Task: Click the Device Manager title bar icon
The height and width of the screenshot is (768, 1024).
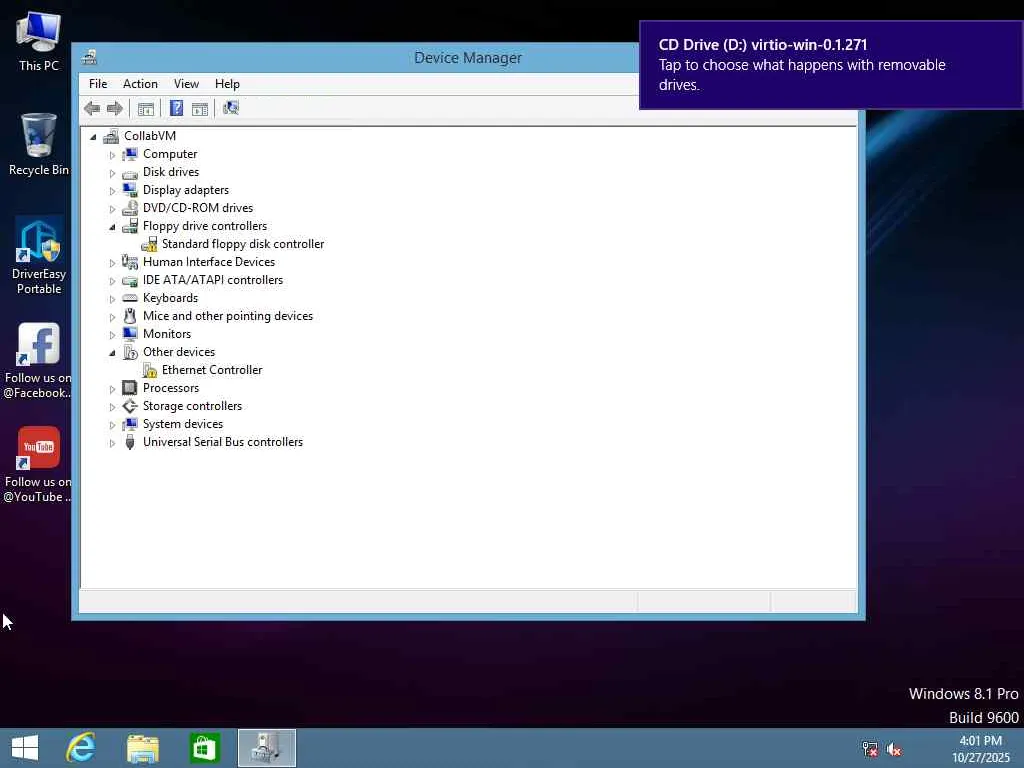Action: (89, 57)
